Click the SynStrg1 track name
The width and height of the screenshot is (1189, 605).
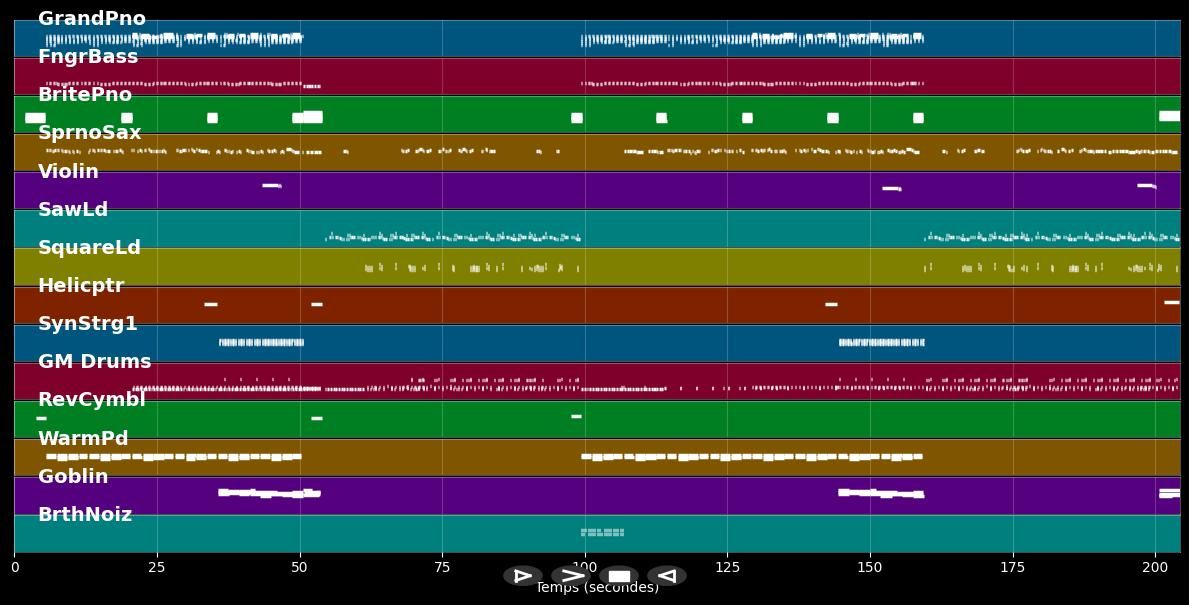[88, 324]
